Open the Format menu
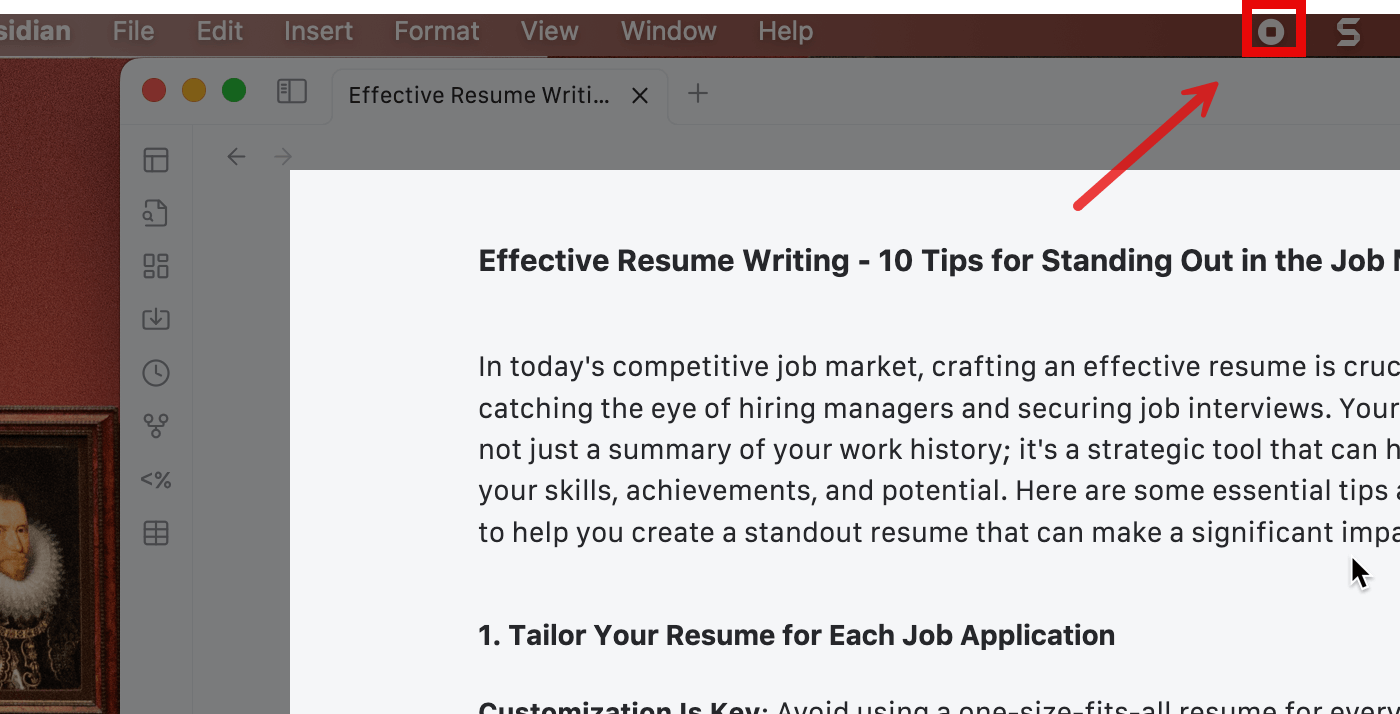The image size is (1400, 714). 436,31
